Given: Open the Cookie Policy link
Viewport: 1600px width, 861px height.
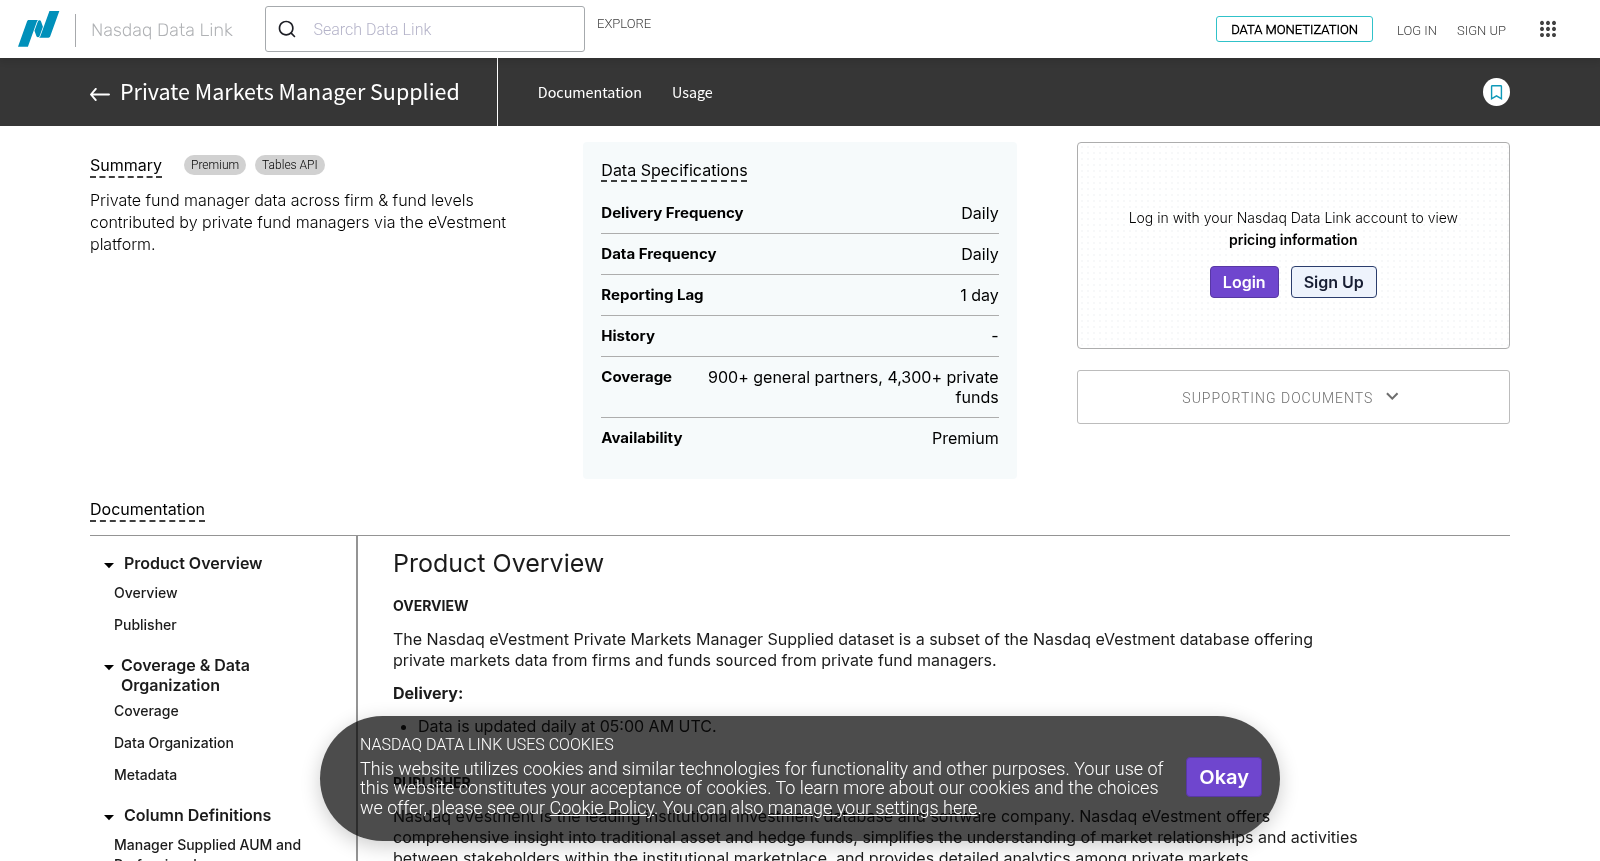Looking at the screenshot, I should (x=602, y=808).
